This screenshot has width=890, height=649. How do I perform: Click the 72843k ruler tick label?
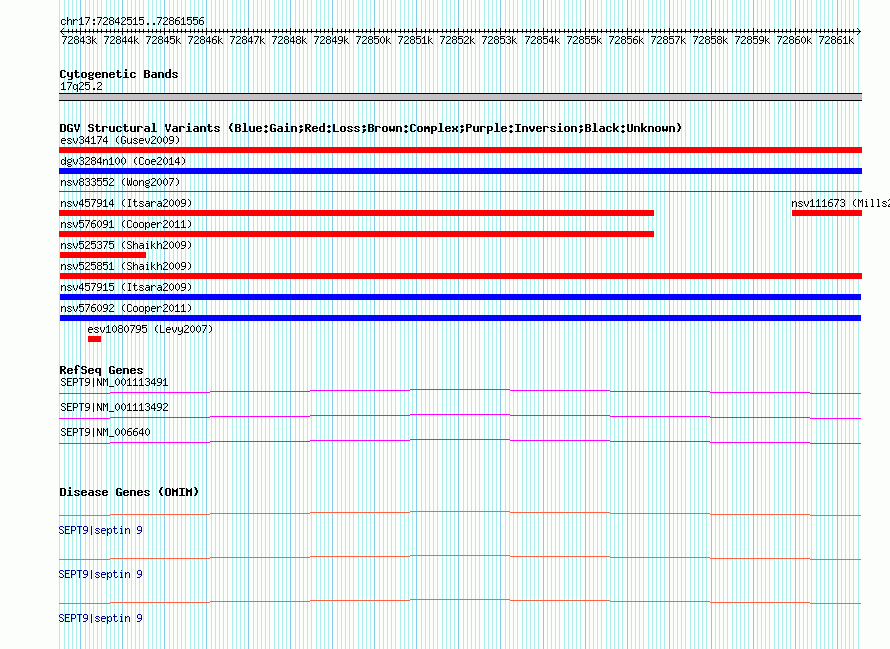pos(79,40)
